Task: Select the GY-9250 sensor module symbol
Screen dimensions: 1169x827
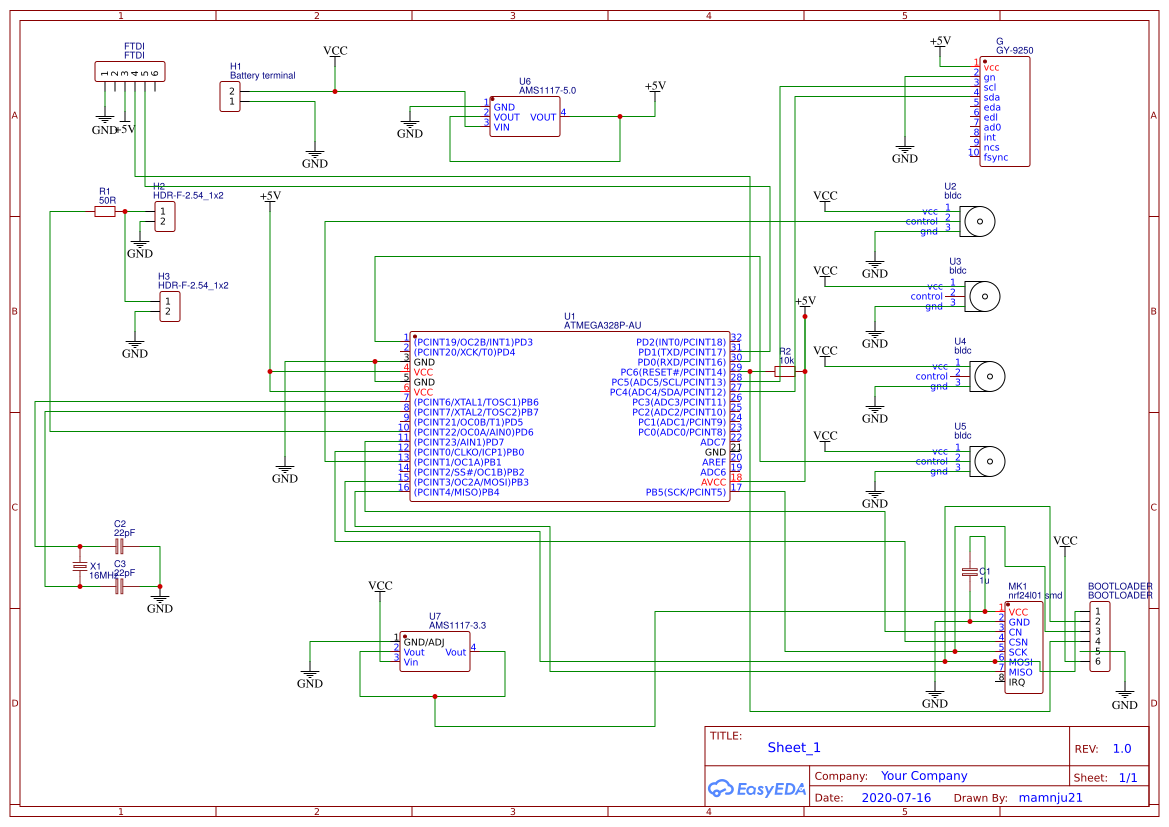Action: click(x=1003, y=110)
